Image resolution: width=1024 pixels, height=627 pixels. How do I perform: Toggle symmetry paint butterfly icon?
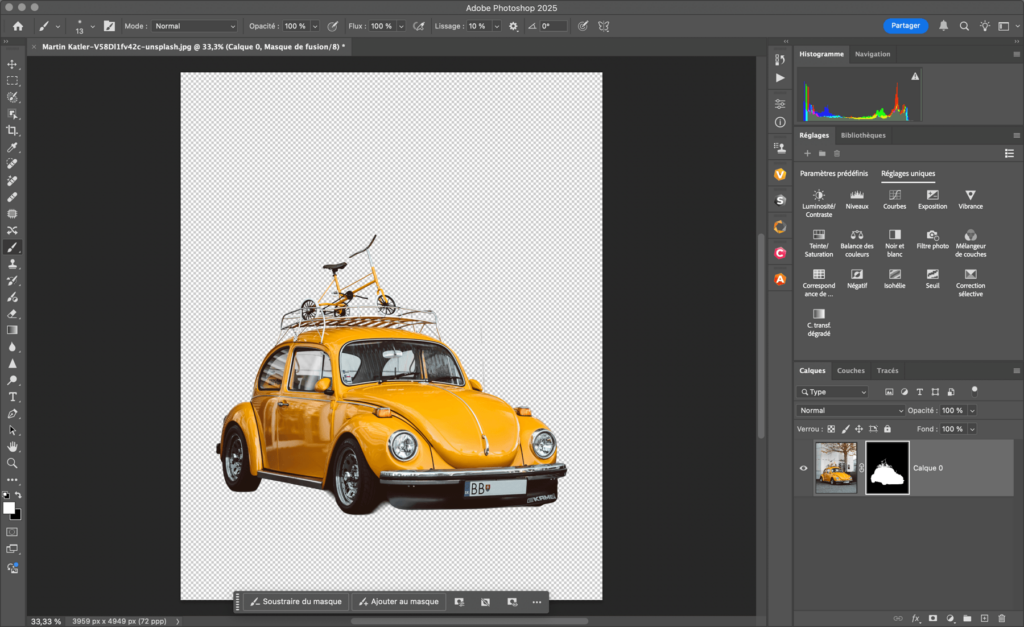(603, 26)
